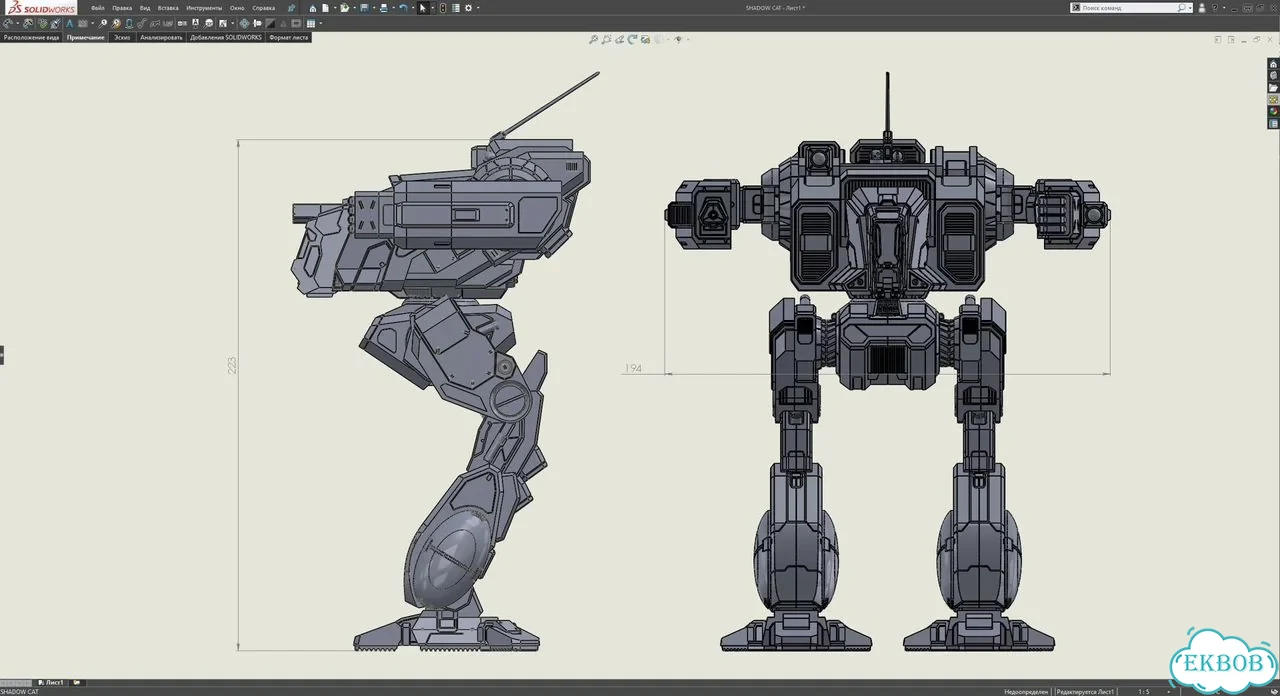Select the Smart Dimension tool
This screenshot has height=696, width=1280.
(8, 23)
